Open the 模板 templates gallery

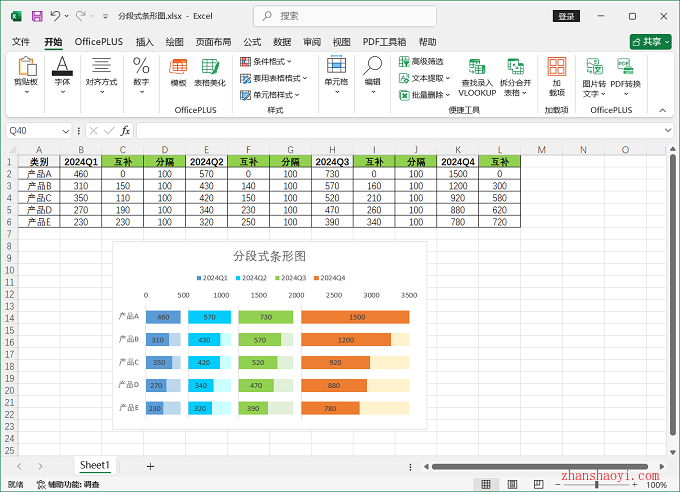pyautogui.click(x=179, y=72)
